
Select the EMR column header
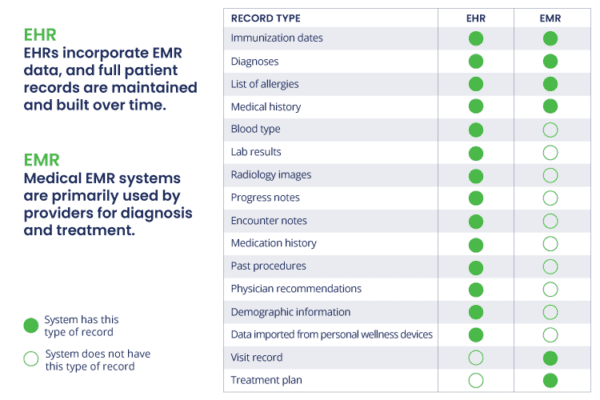pos(551,18)
